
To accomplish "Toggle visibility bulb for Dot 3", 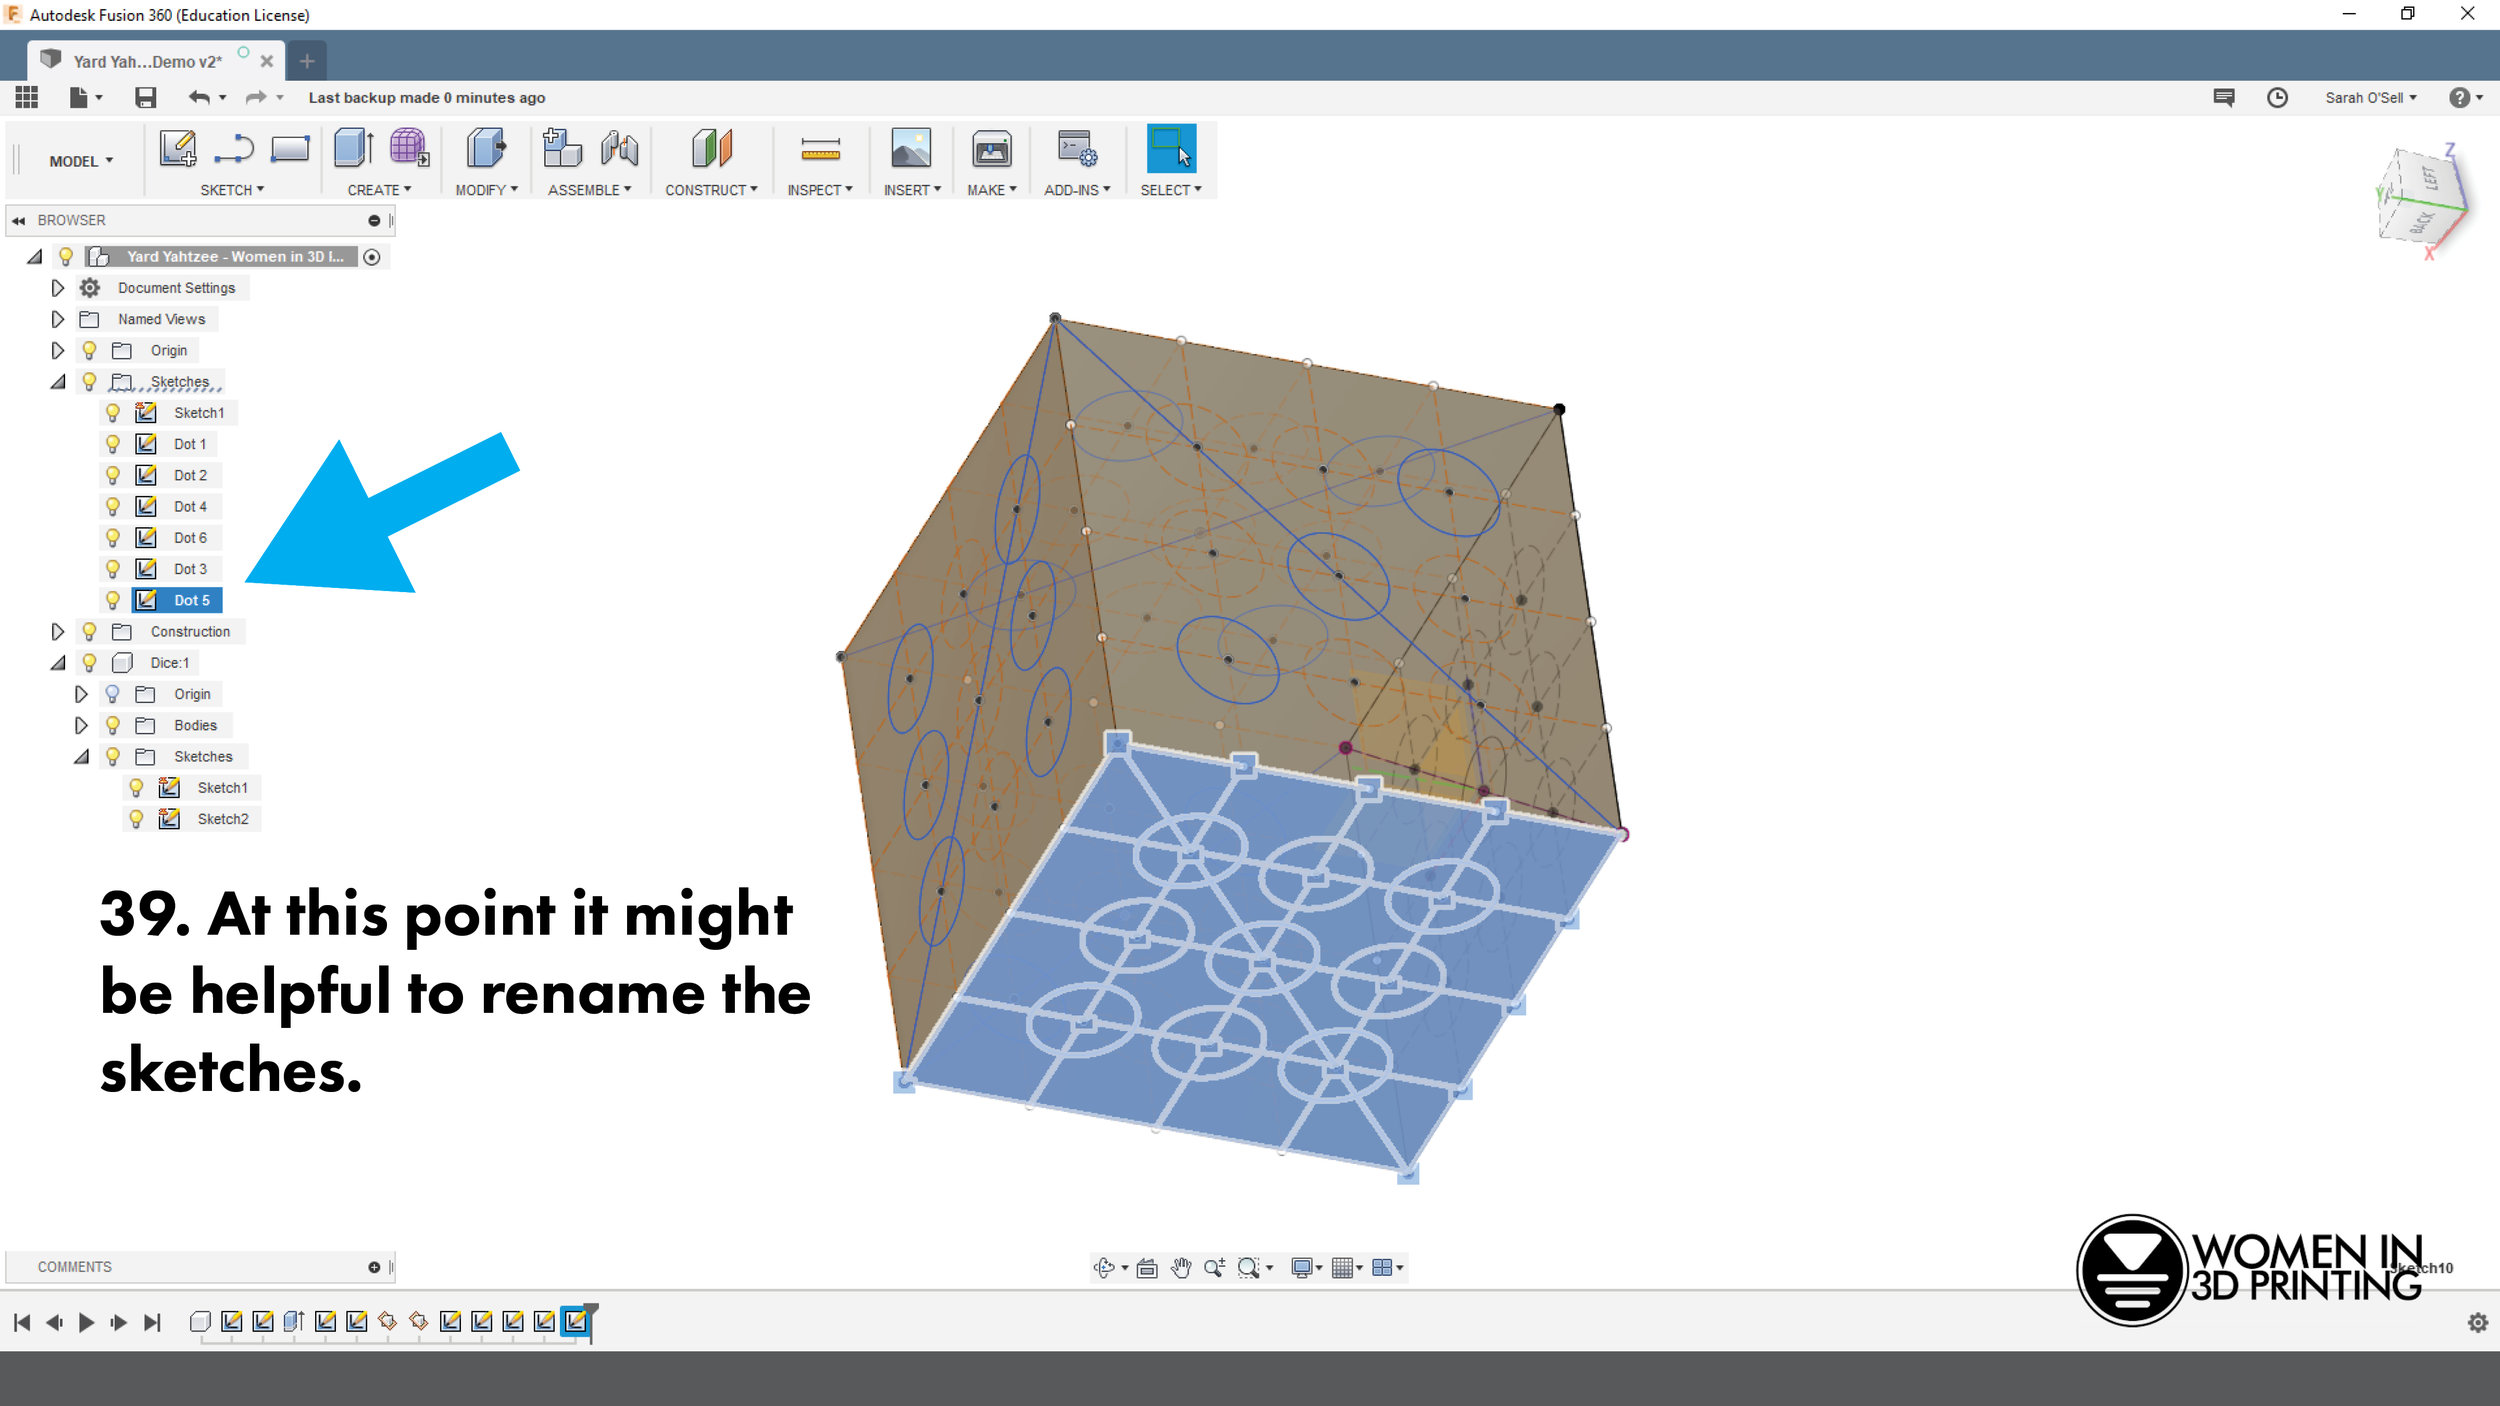I will click(113, 569).
